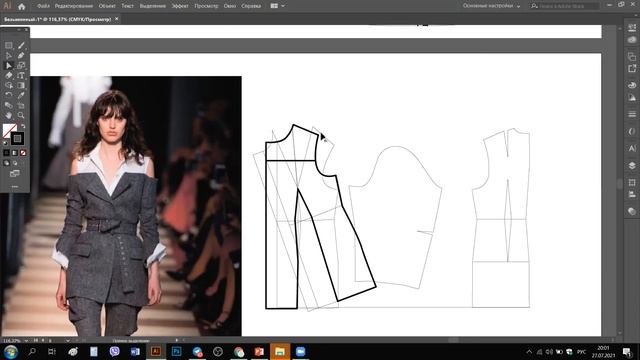
Task: Open the Stroke panel lines icon
Action: point(632,114)
